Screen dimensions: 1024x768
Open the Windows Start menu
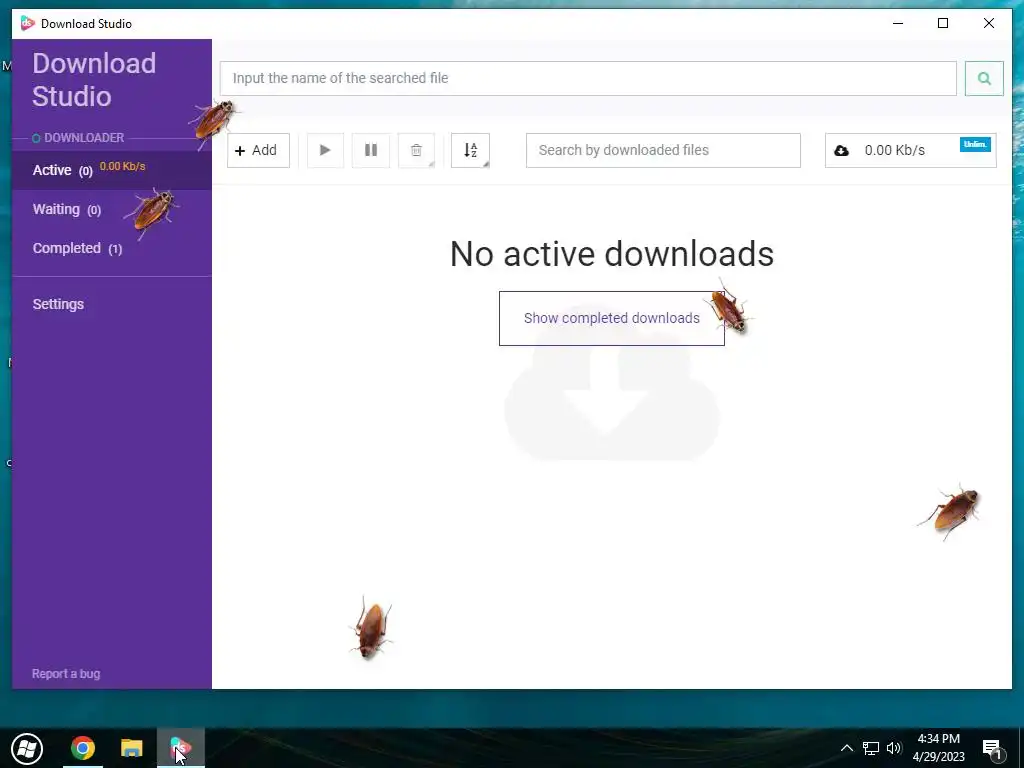(27, 748)
